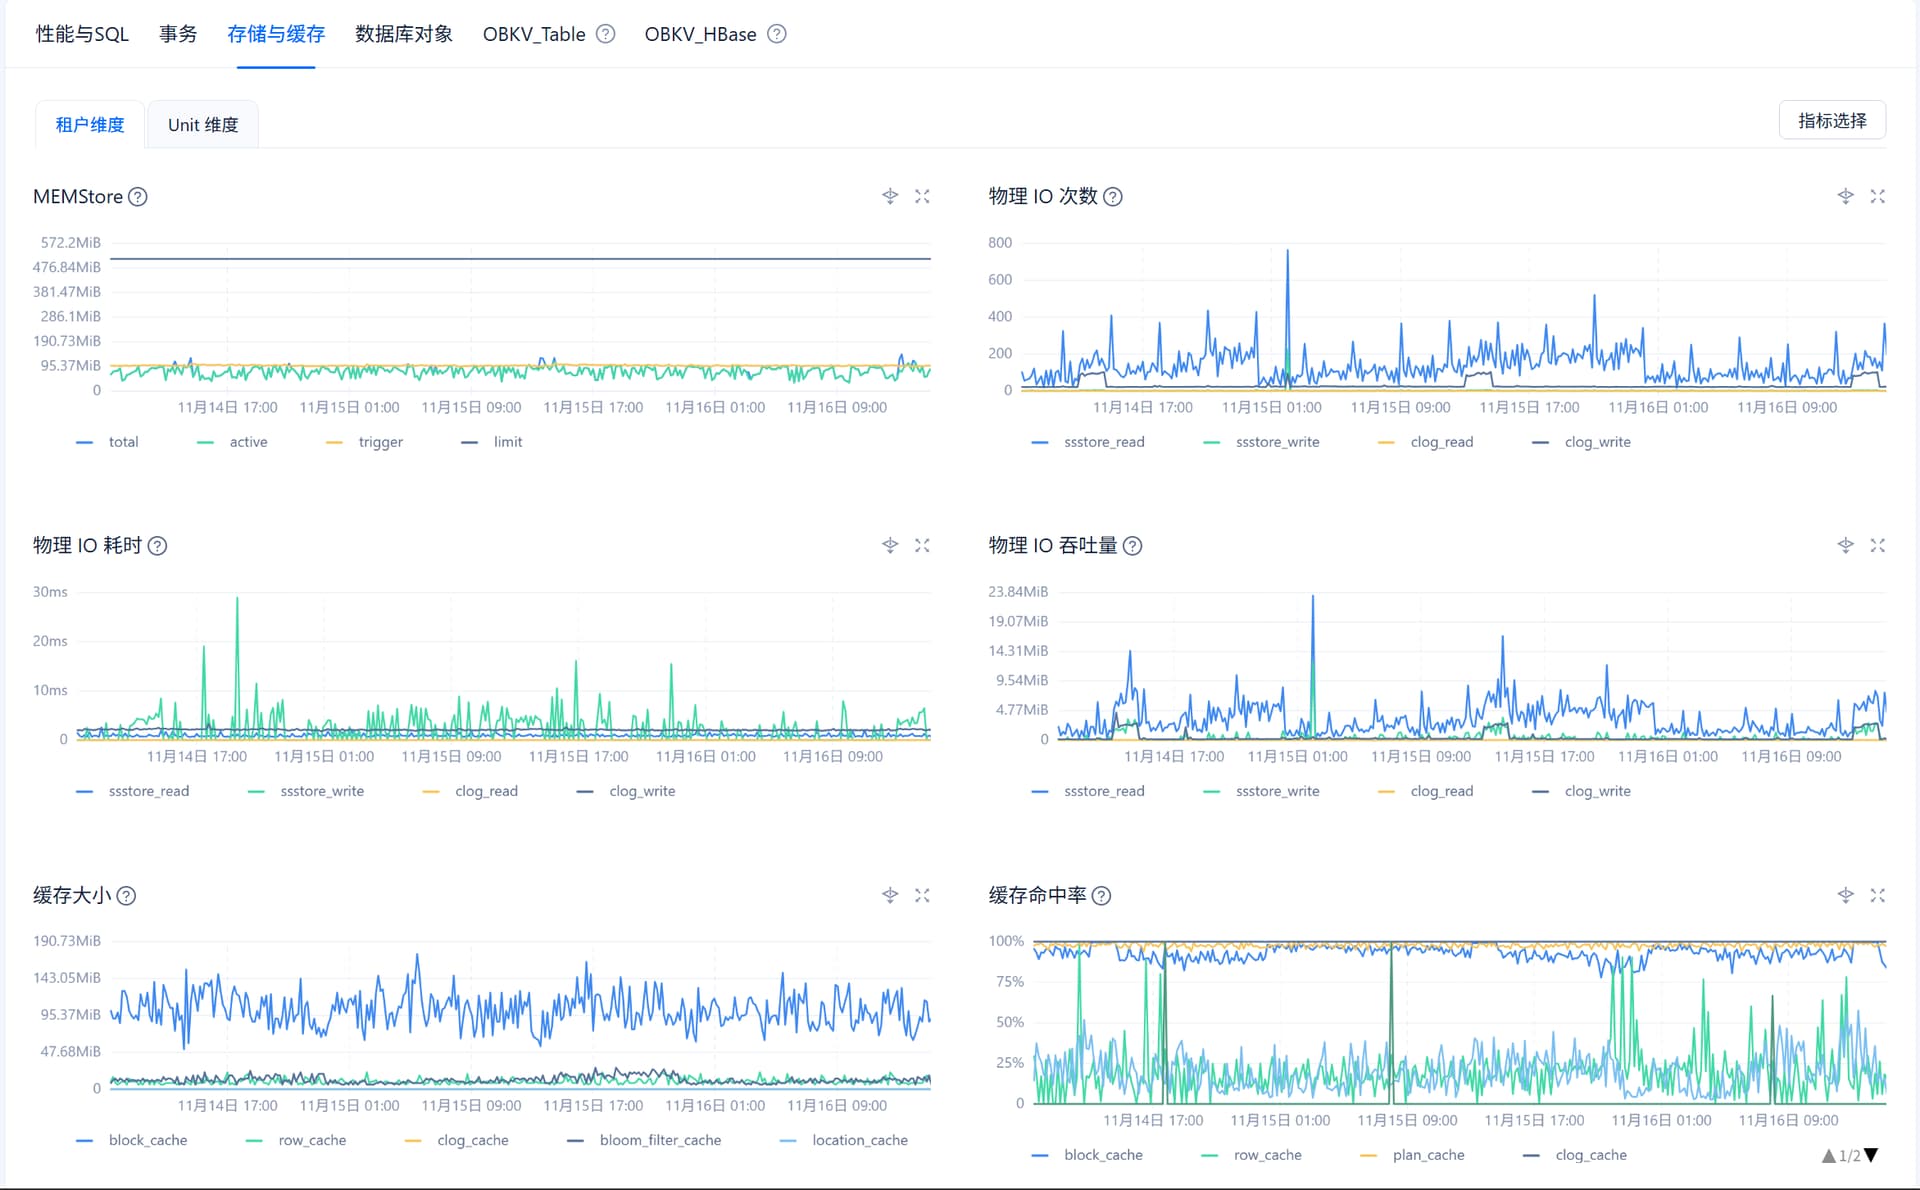Switch to the Unit 维度 tab
Screen dimensions: 1920x1190
click(203, 125)
